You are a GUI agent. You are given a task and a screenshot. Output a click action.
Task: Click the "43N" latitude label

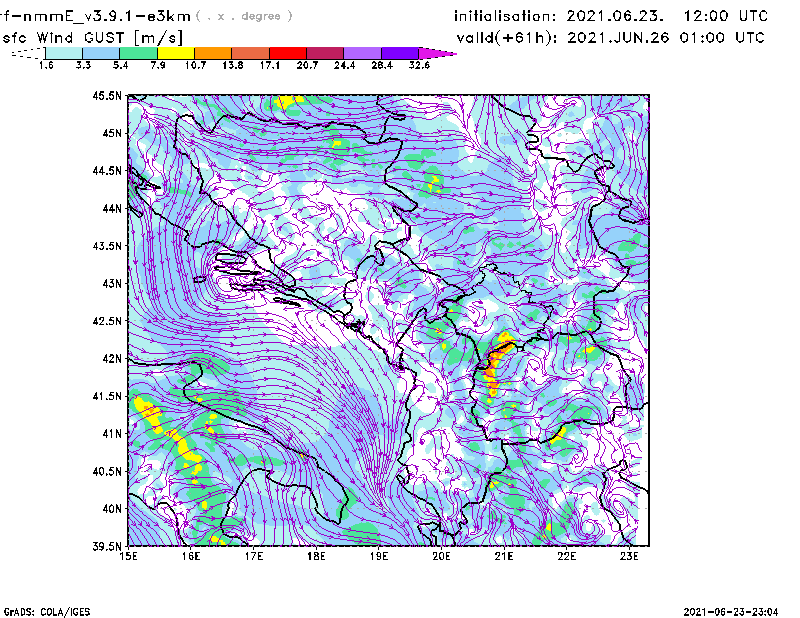(112, 283)
